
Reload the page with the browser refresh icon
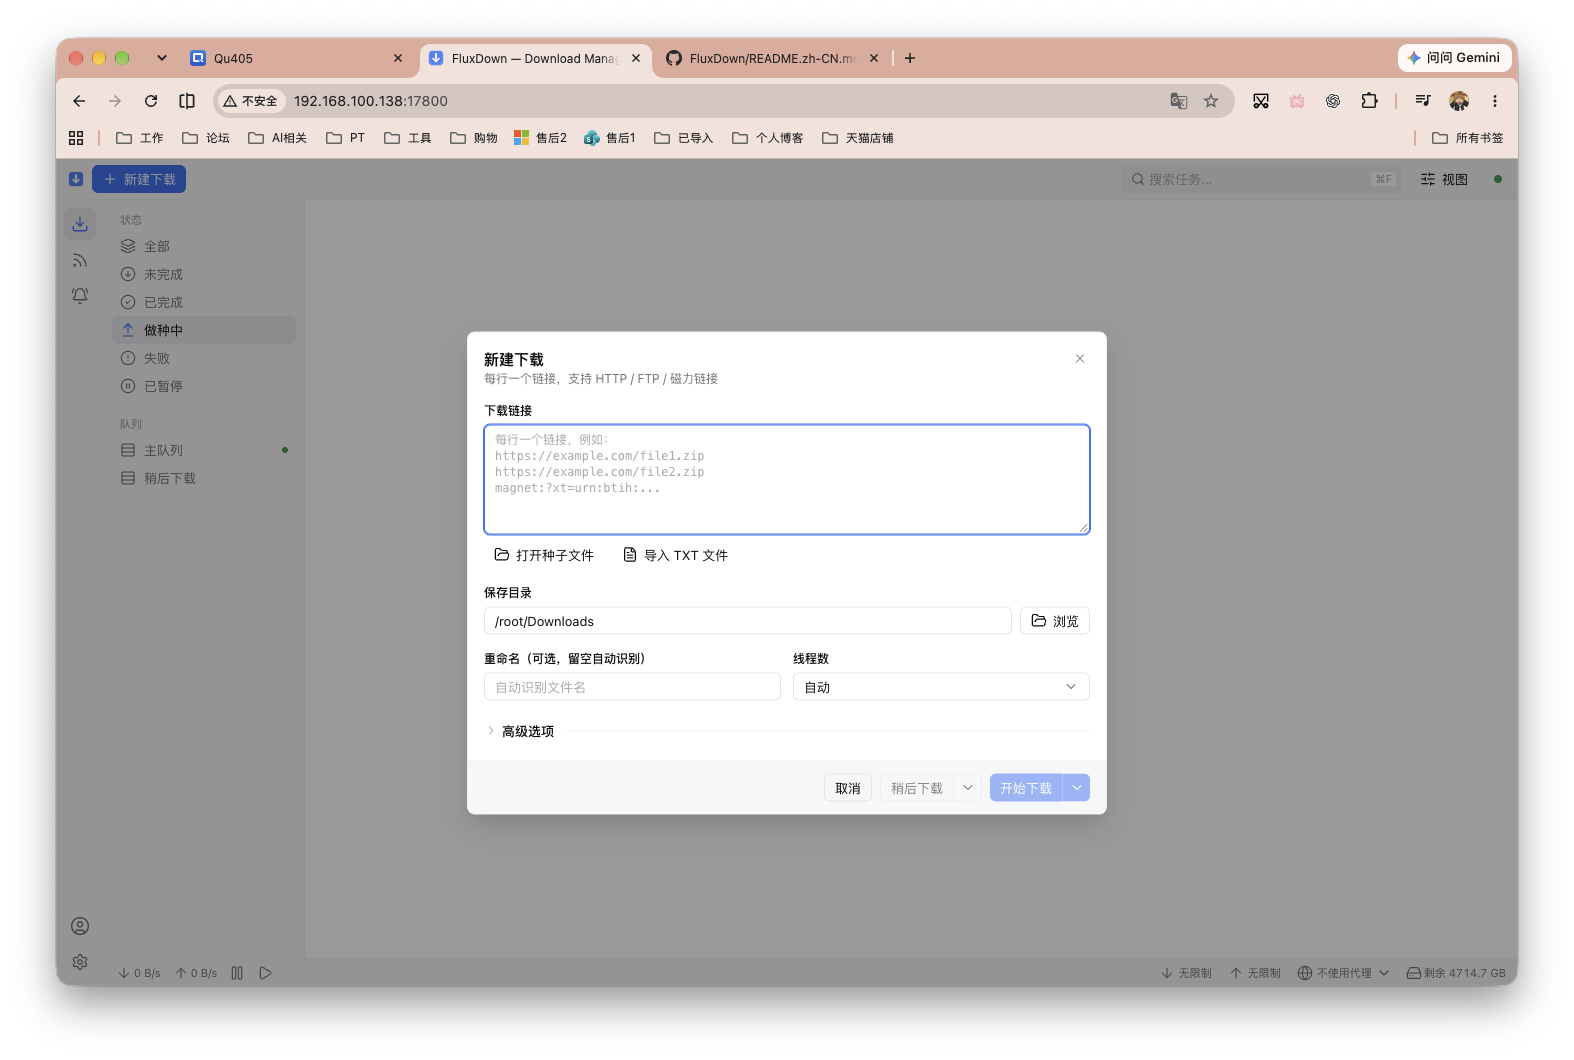[x=151, y=101]
